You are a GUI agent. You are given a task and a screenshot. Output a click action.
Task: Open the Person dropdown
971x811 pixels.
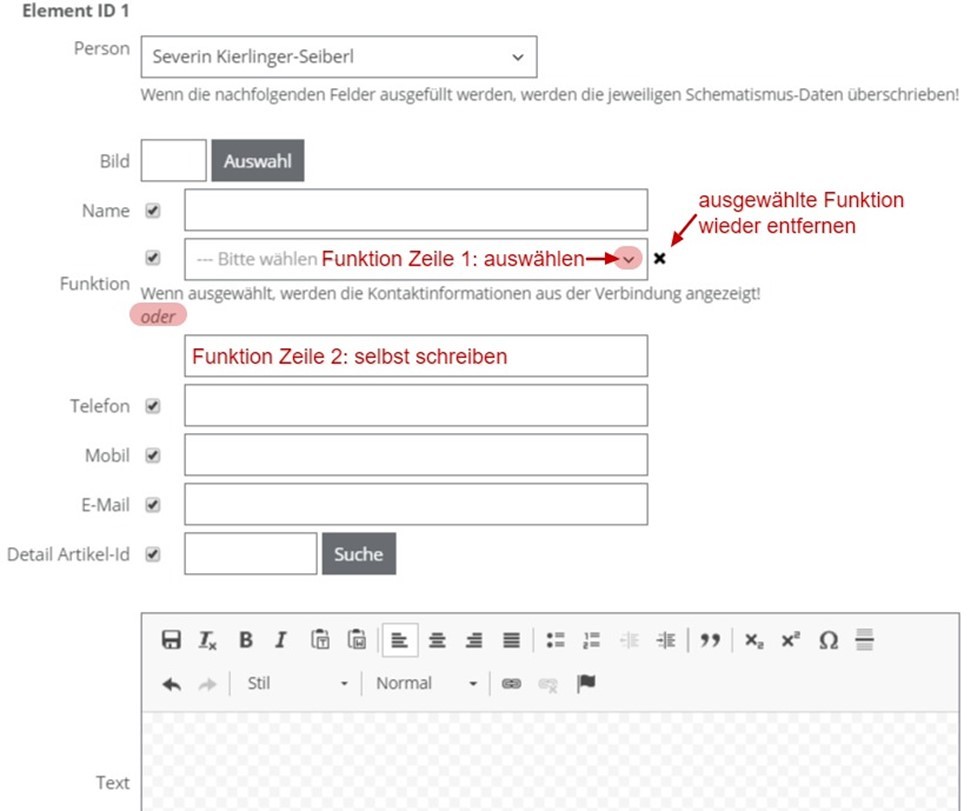point(338,57)
